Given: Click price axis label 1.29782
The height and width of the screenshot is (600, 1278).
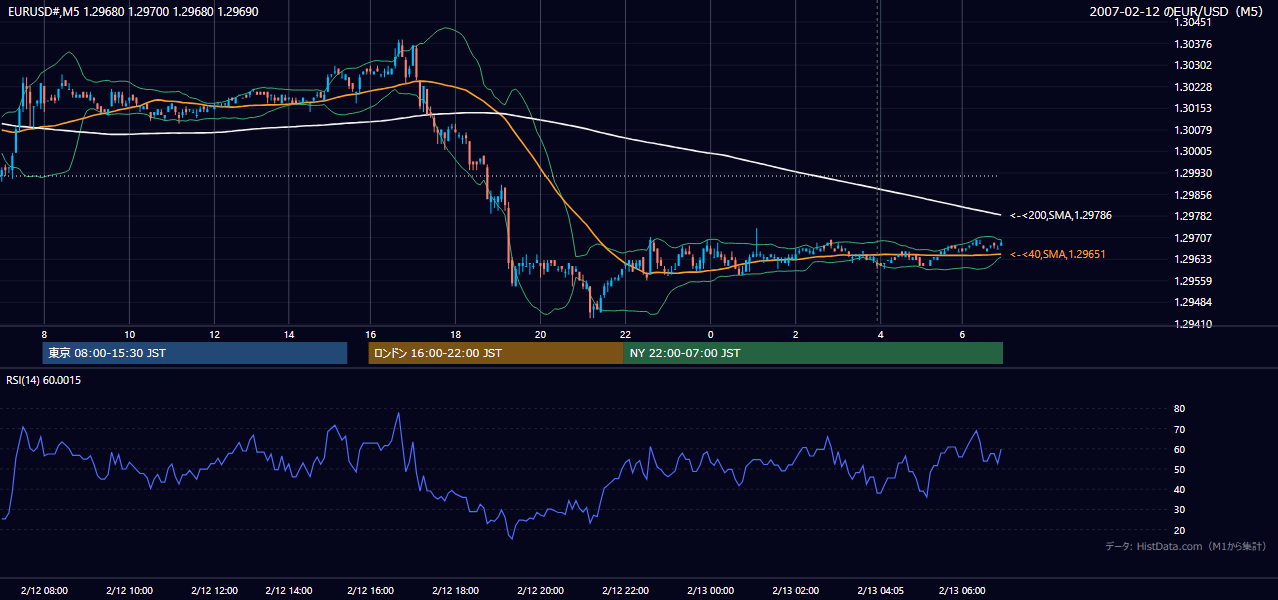Looking at the screenshot, I should [1193, 216].
